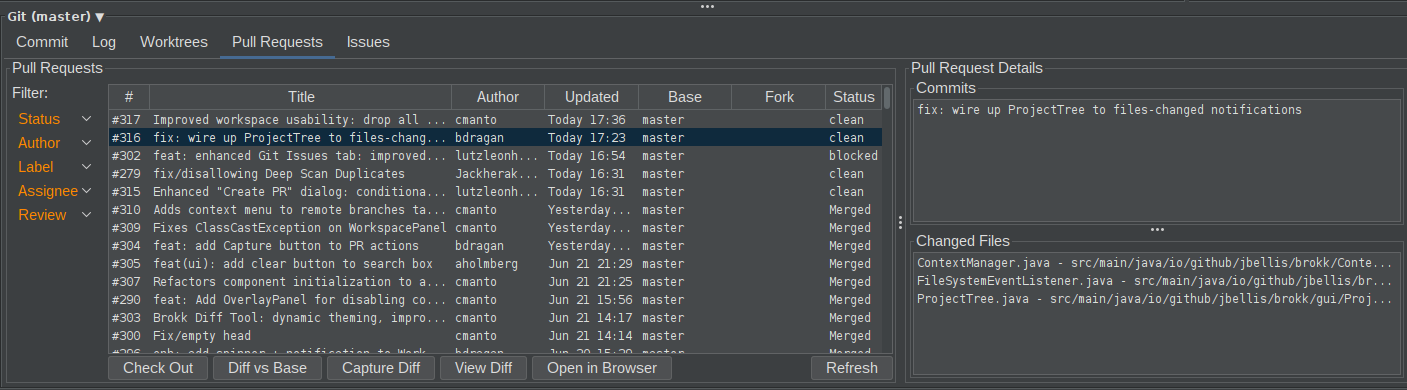Sort by the # column header

pos(129,97)
